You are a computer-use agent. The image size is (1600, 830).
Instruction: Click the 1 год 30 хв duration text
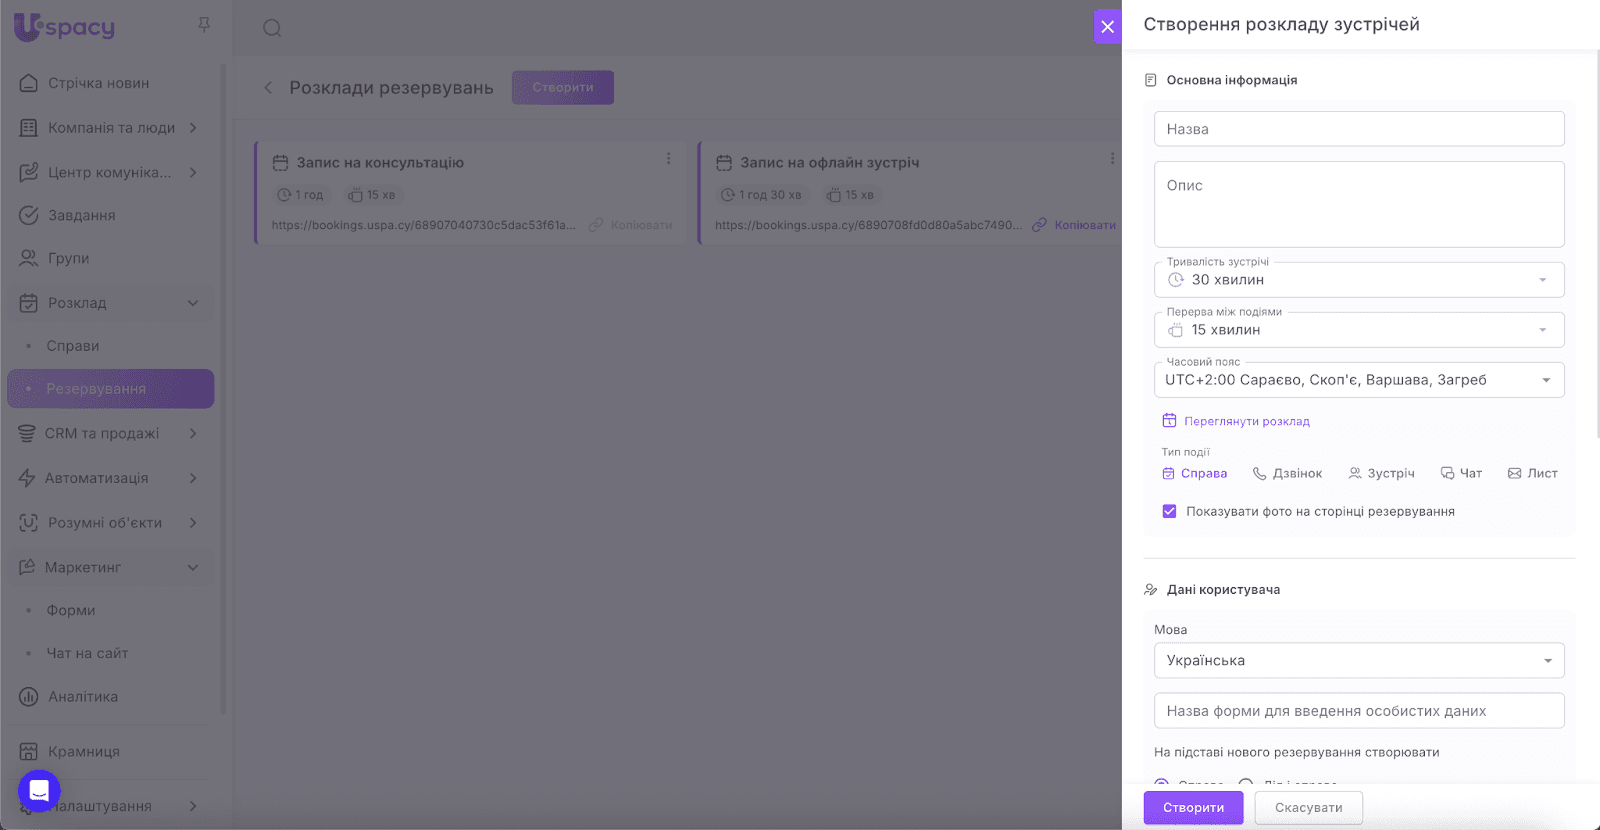[x=770, y=195]
